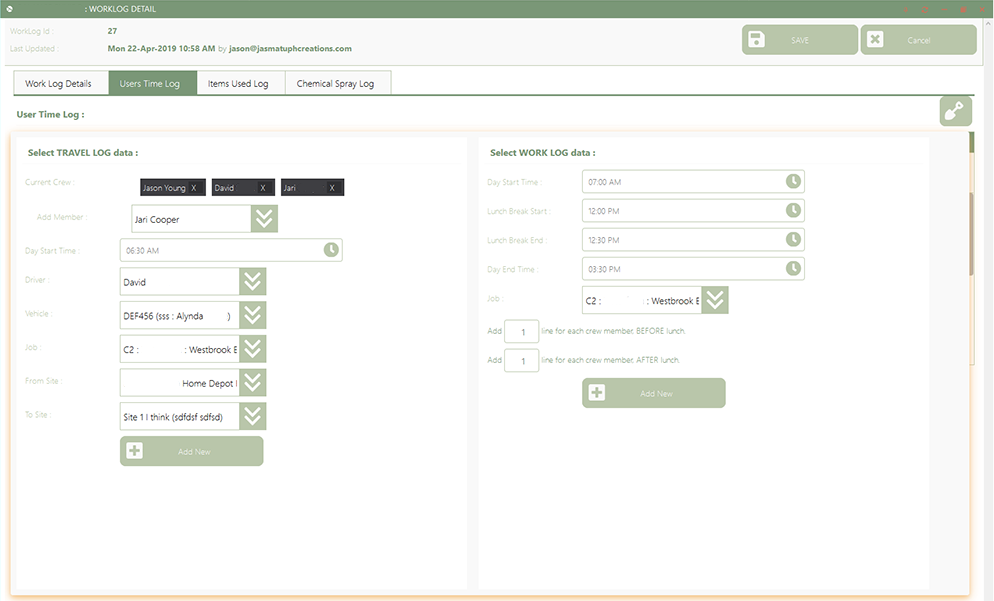The height and width of the screenshot is (601, 994).
Task: Expand the Driver dropdown
Action: (252, 281)
